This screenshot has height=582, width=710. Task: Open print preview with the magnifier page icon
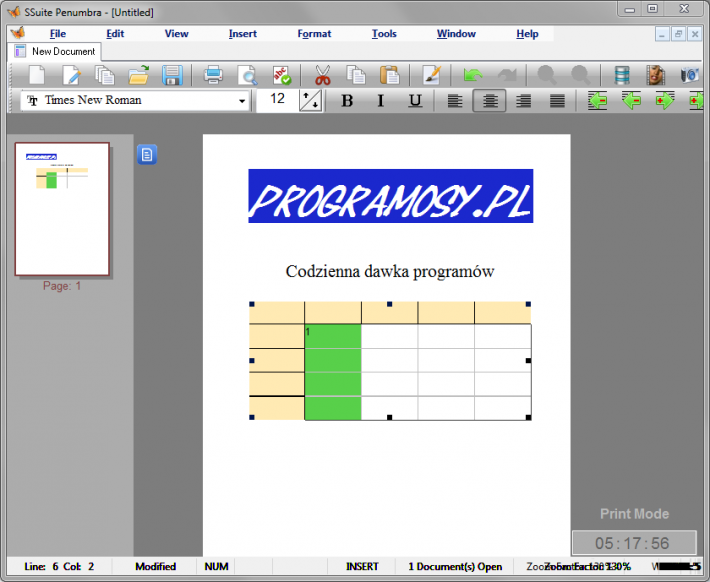click(247, 75)
